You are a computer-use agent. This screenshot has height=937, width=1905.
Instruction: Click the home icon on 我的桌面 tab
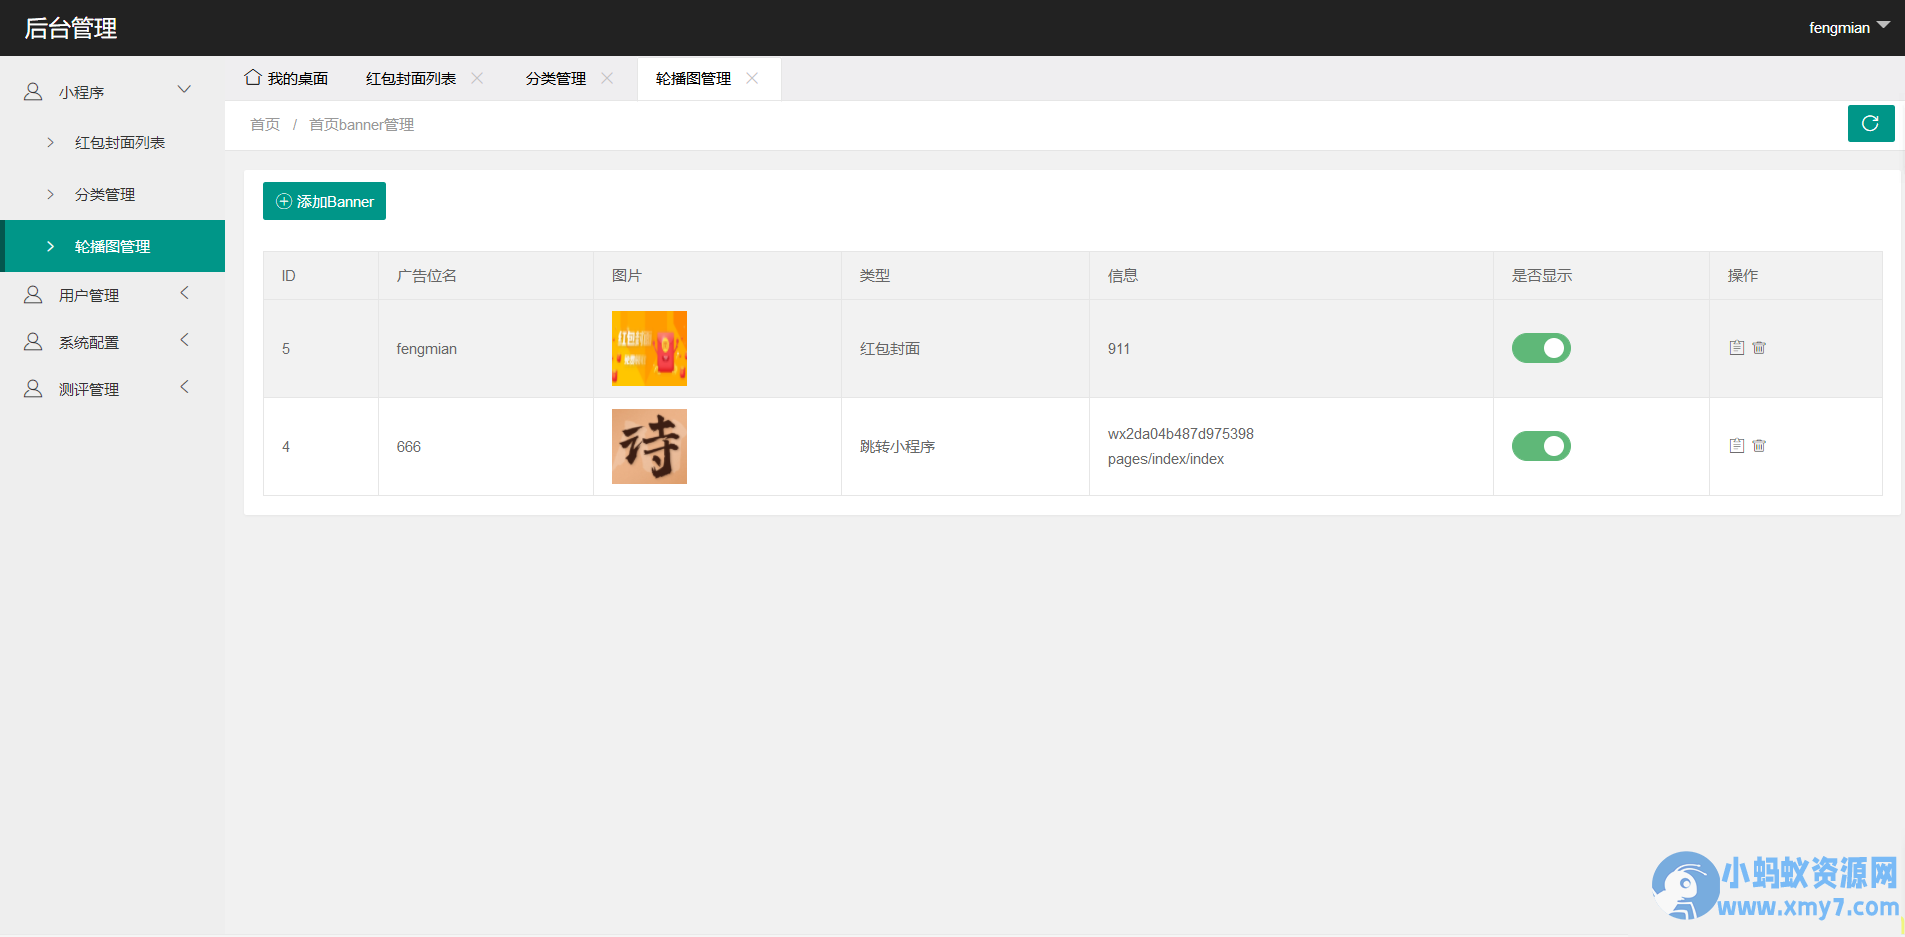coord(253,77)
